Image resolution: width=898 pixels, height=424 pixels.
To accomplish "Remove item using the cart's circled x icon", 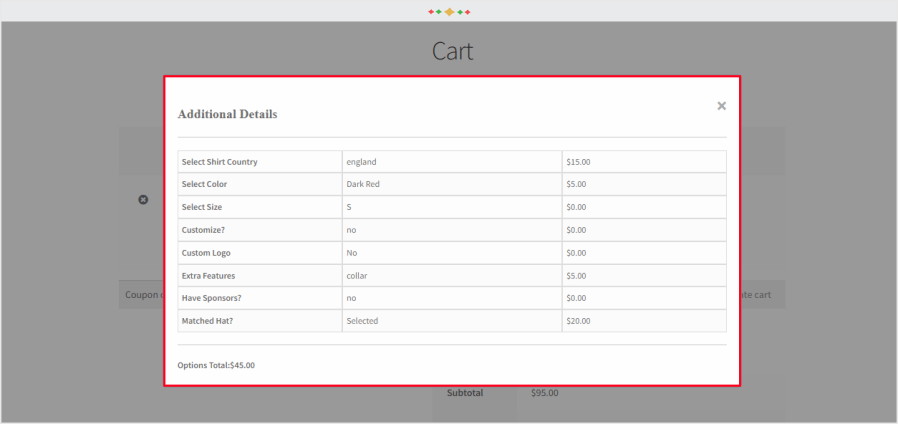I will [x=143, y=199].
